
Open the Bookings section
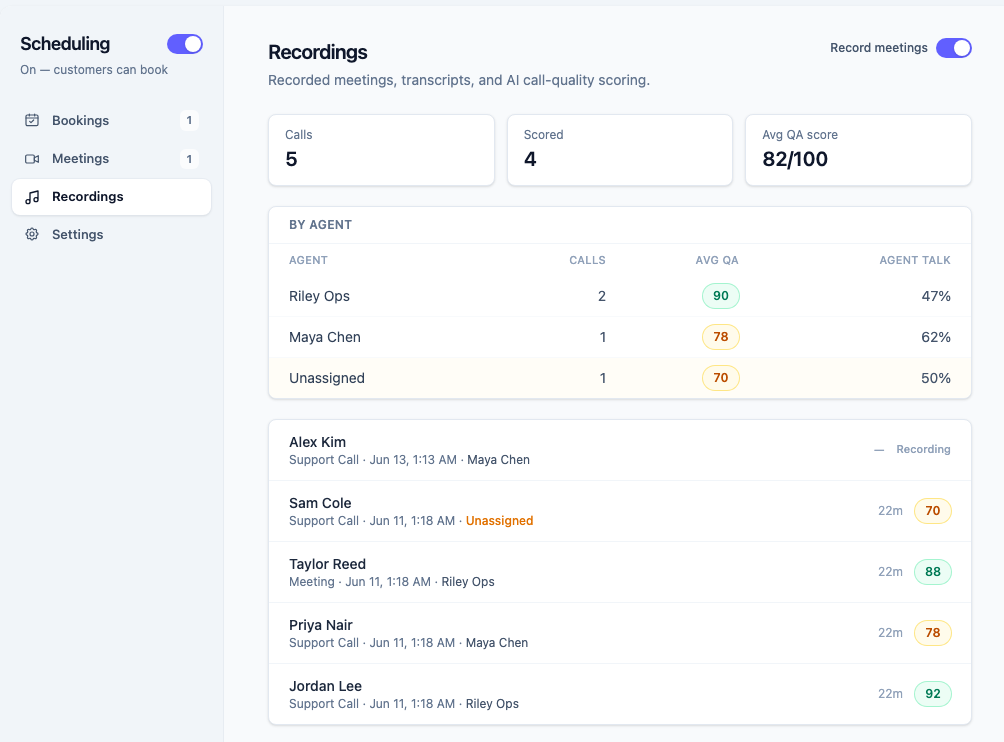point(111,120)
